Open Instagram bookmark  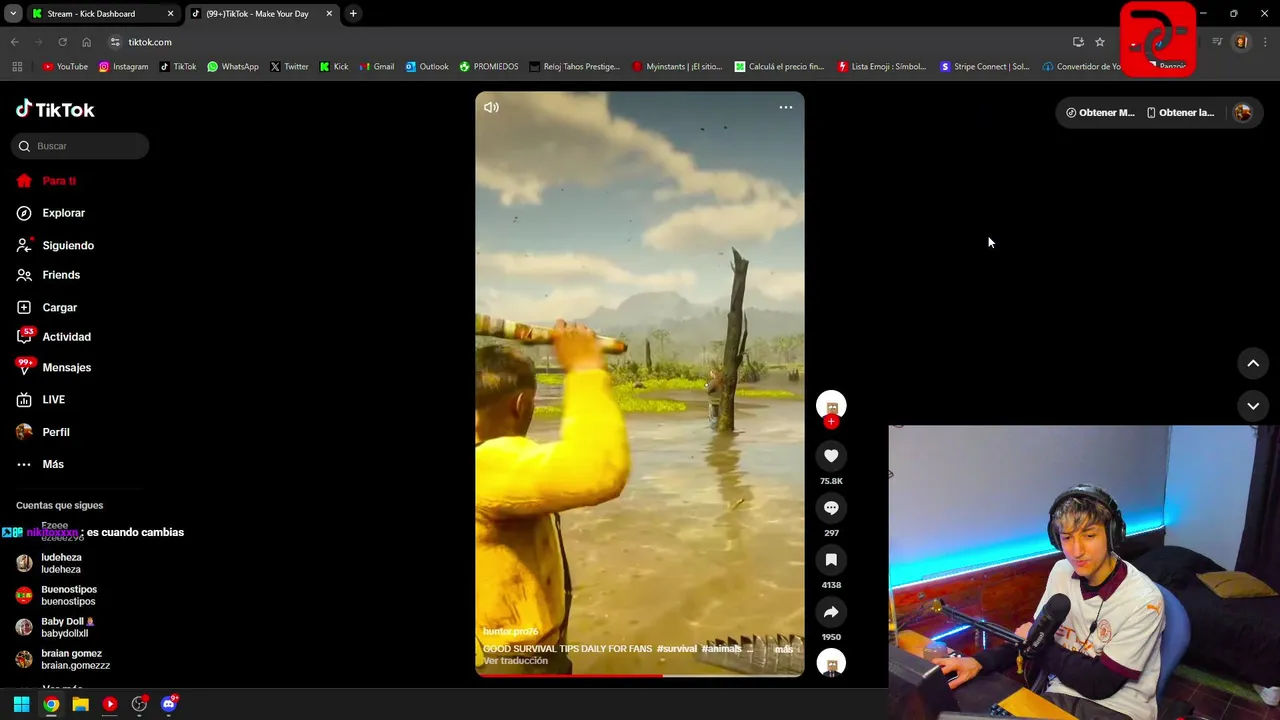click(x=124, y=67)
